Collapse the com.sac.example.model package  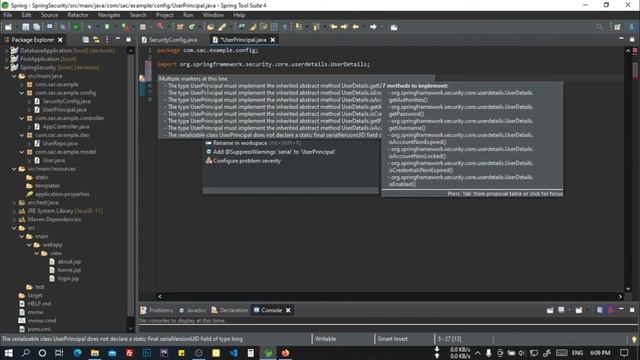[x=22, y=152]
